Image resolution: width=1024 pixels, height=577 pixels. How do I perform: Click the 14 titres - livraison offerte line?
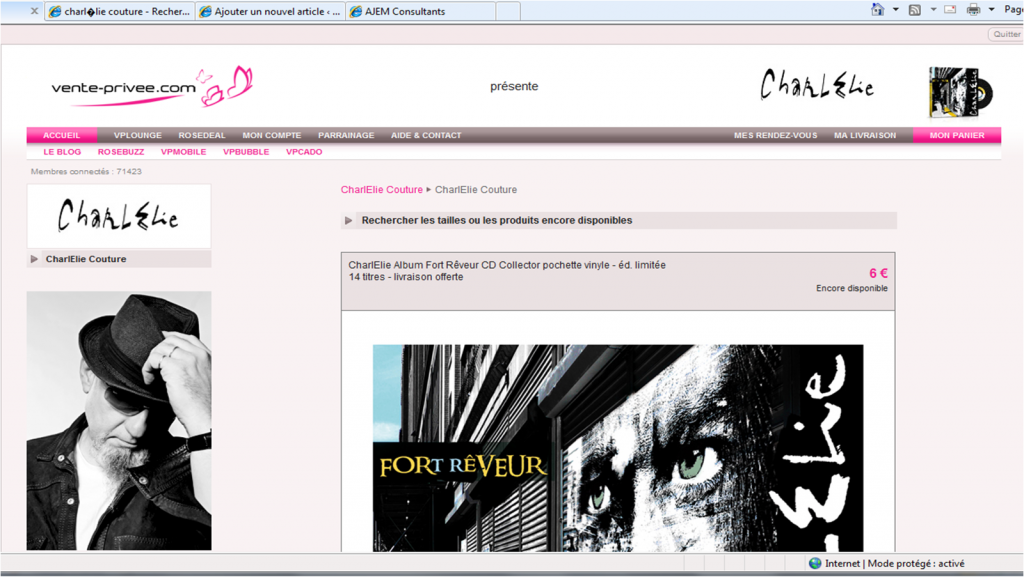pos(406,277)
